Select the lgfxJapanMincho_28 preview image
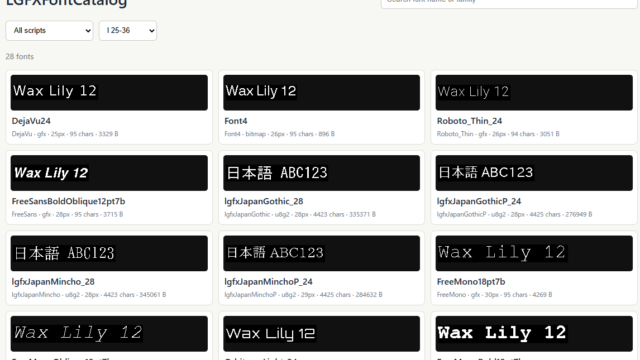Image resolution: width=640 pixels, height=360 pixels. coord(109,253)
